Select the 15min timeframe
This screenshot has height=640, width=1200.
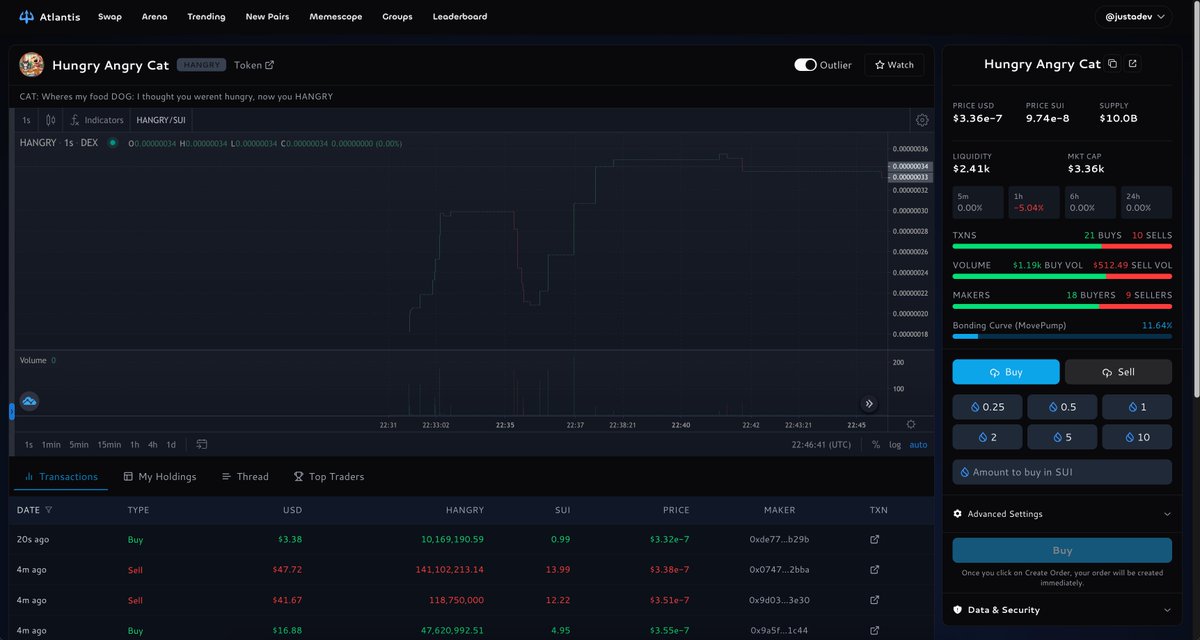tap(109, 445)
